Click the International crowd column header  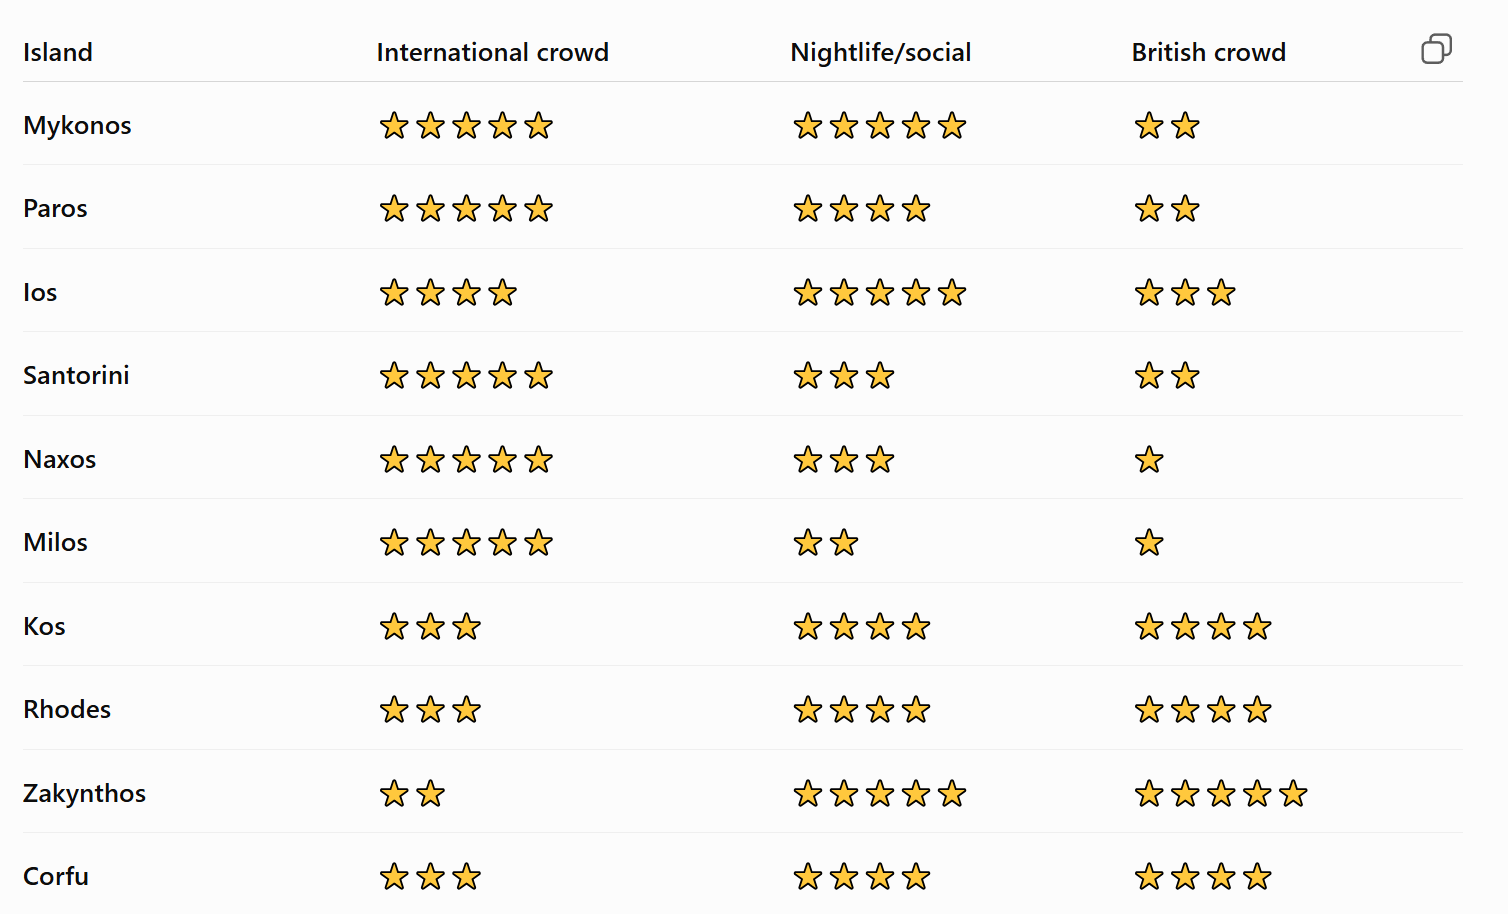(492, 52)
